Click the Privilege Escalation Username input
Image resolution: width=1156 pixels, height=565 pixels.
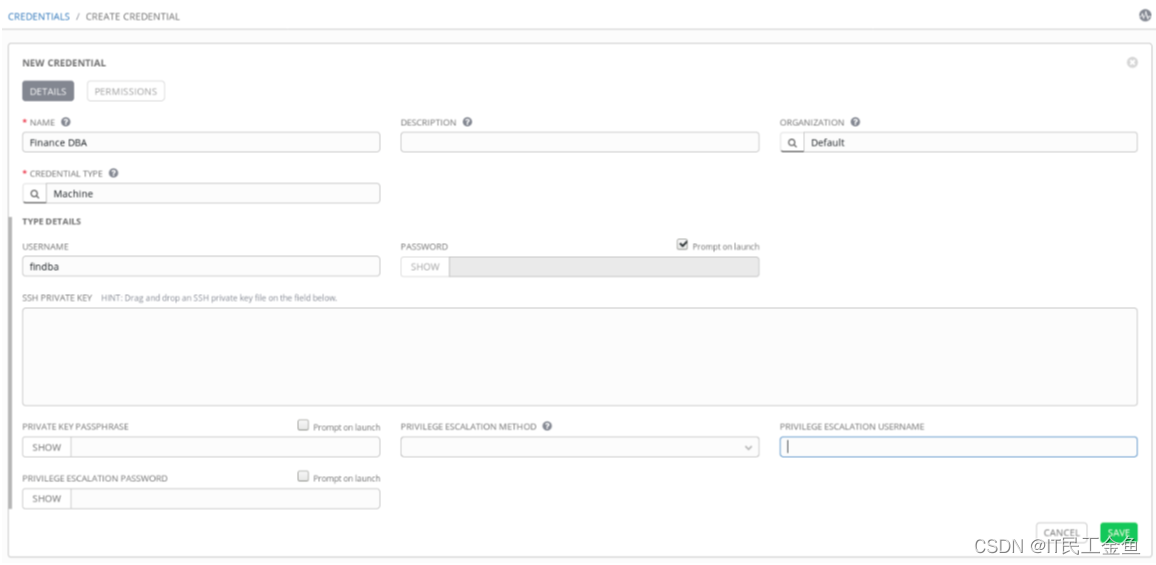pyautogui.click(x=958, y=447)
